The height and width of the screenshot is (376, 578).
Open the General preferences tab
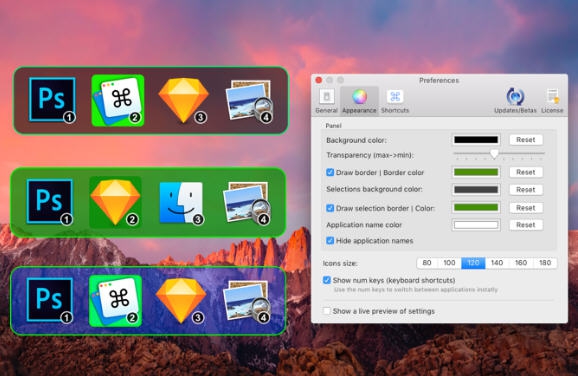click(326, 101)
